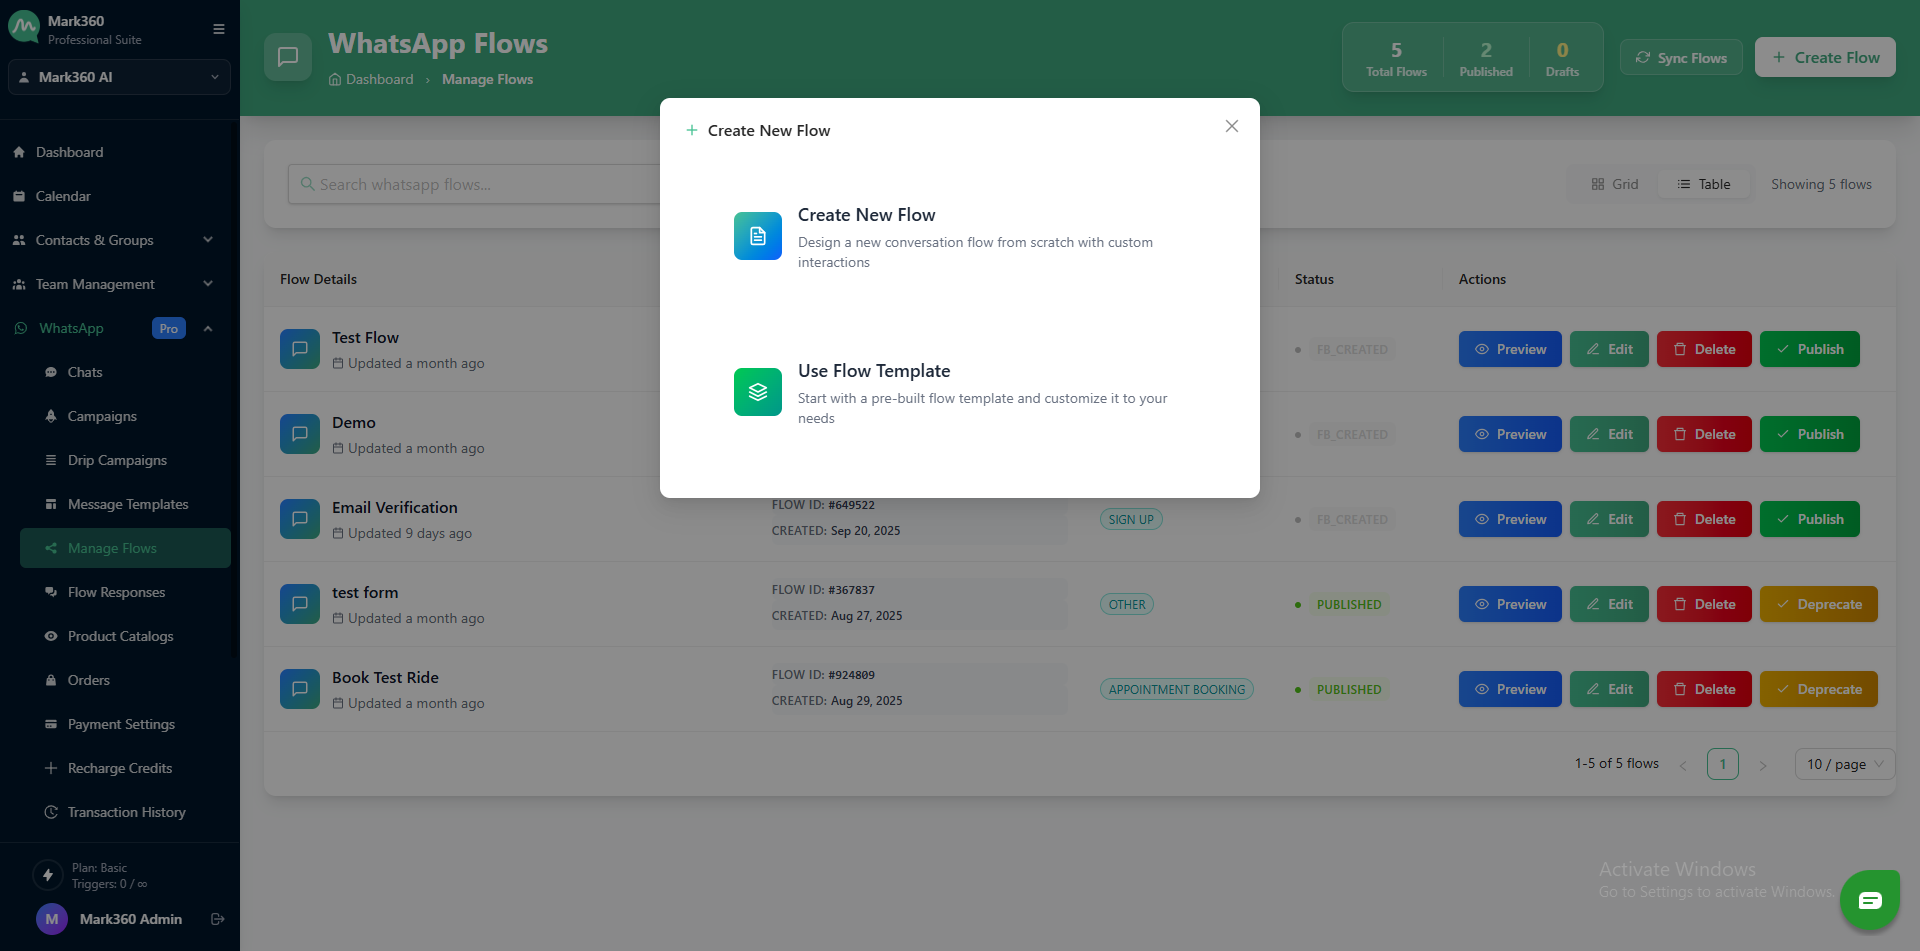Click the WhatsApp Flows header chat icon
This screenshot has width=1920, height=951.
pos(288,57)
